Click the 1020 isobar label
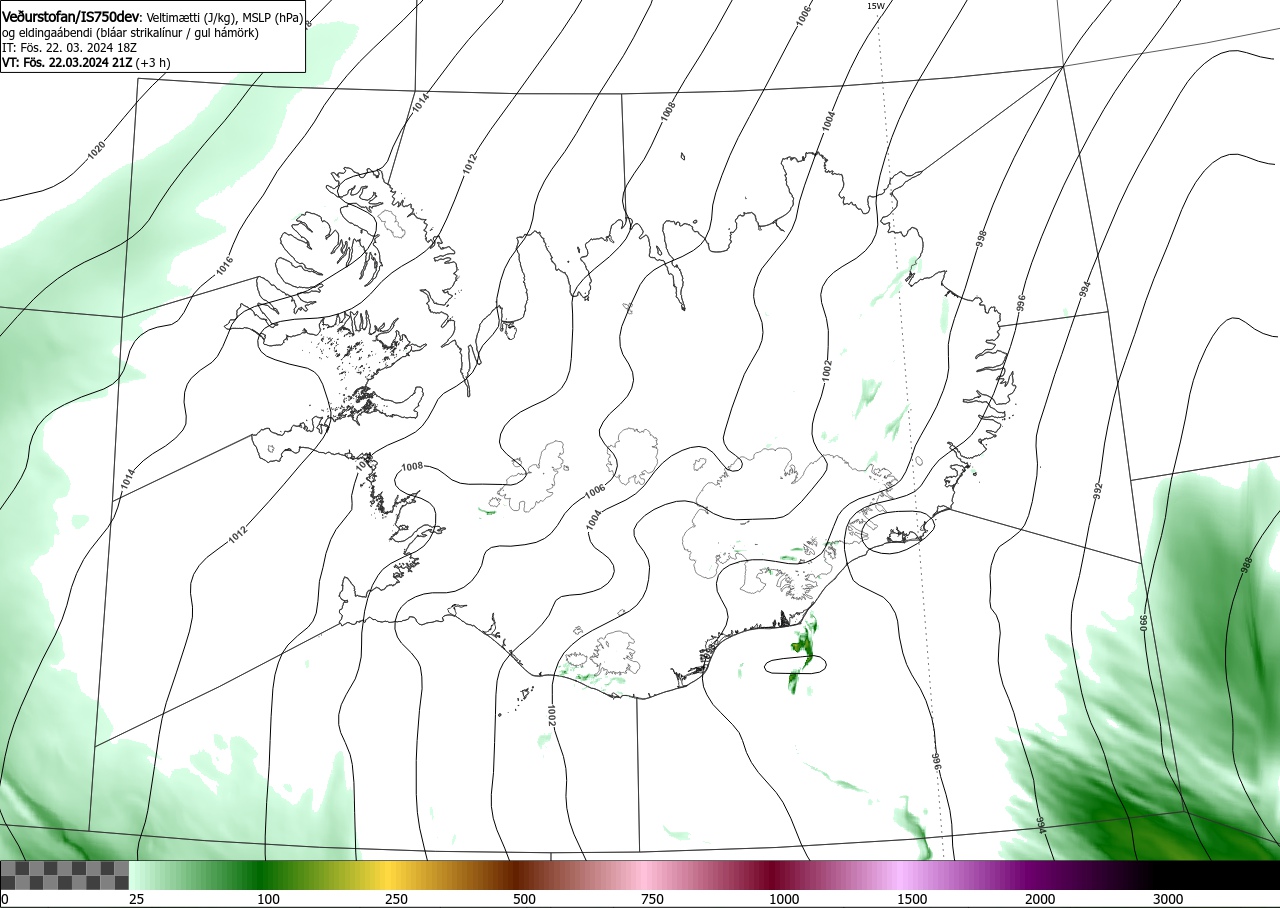This screenshot has width=1280, height=908. 96,151
